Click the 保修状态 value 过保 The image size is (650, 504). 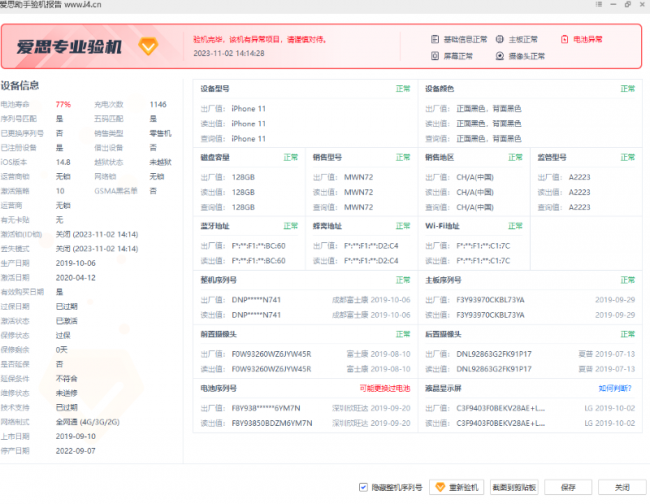63,335
